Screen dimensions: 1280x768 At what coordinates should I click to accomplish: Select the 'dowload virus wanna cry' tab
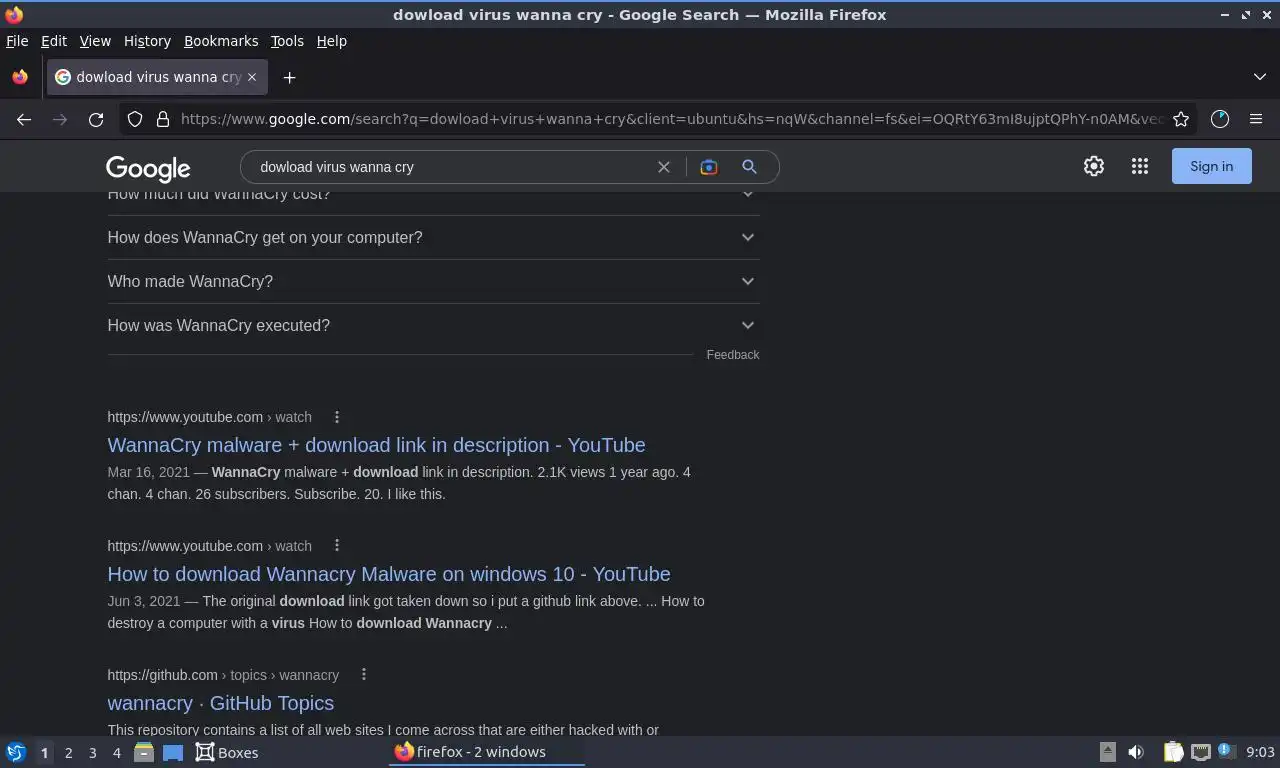click(156, 77)
